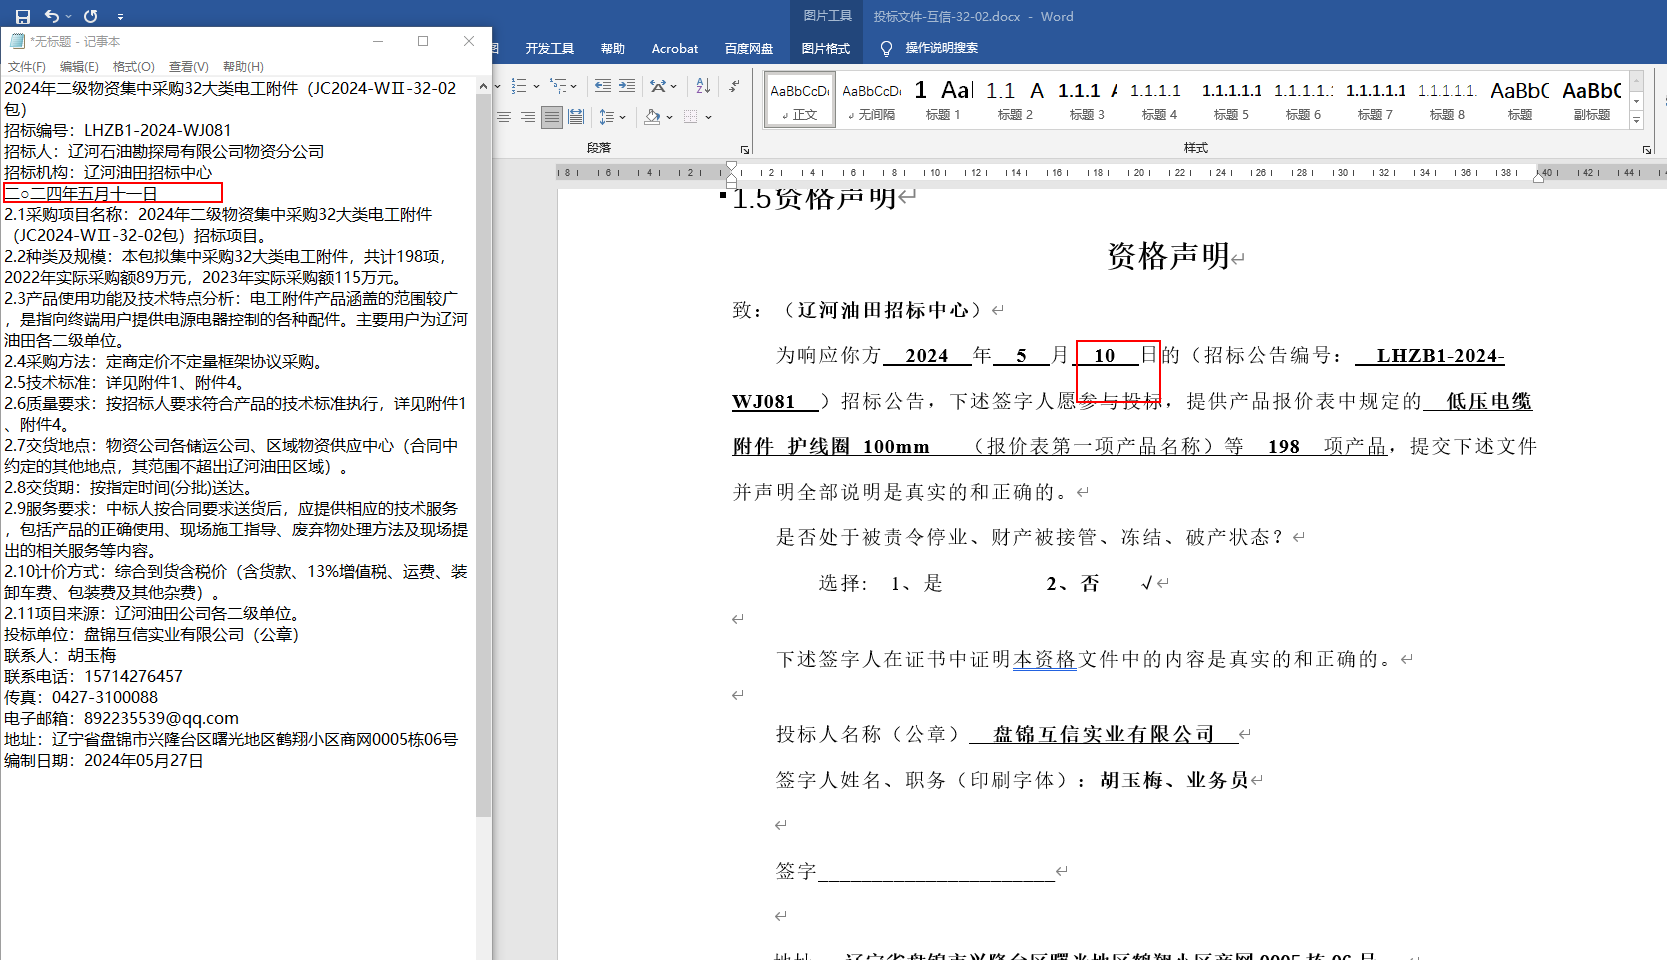This screenshot has height=960, width=1667.
Task: Click the line spacing icon
Action: click(606, 117)
